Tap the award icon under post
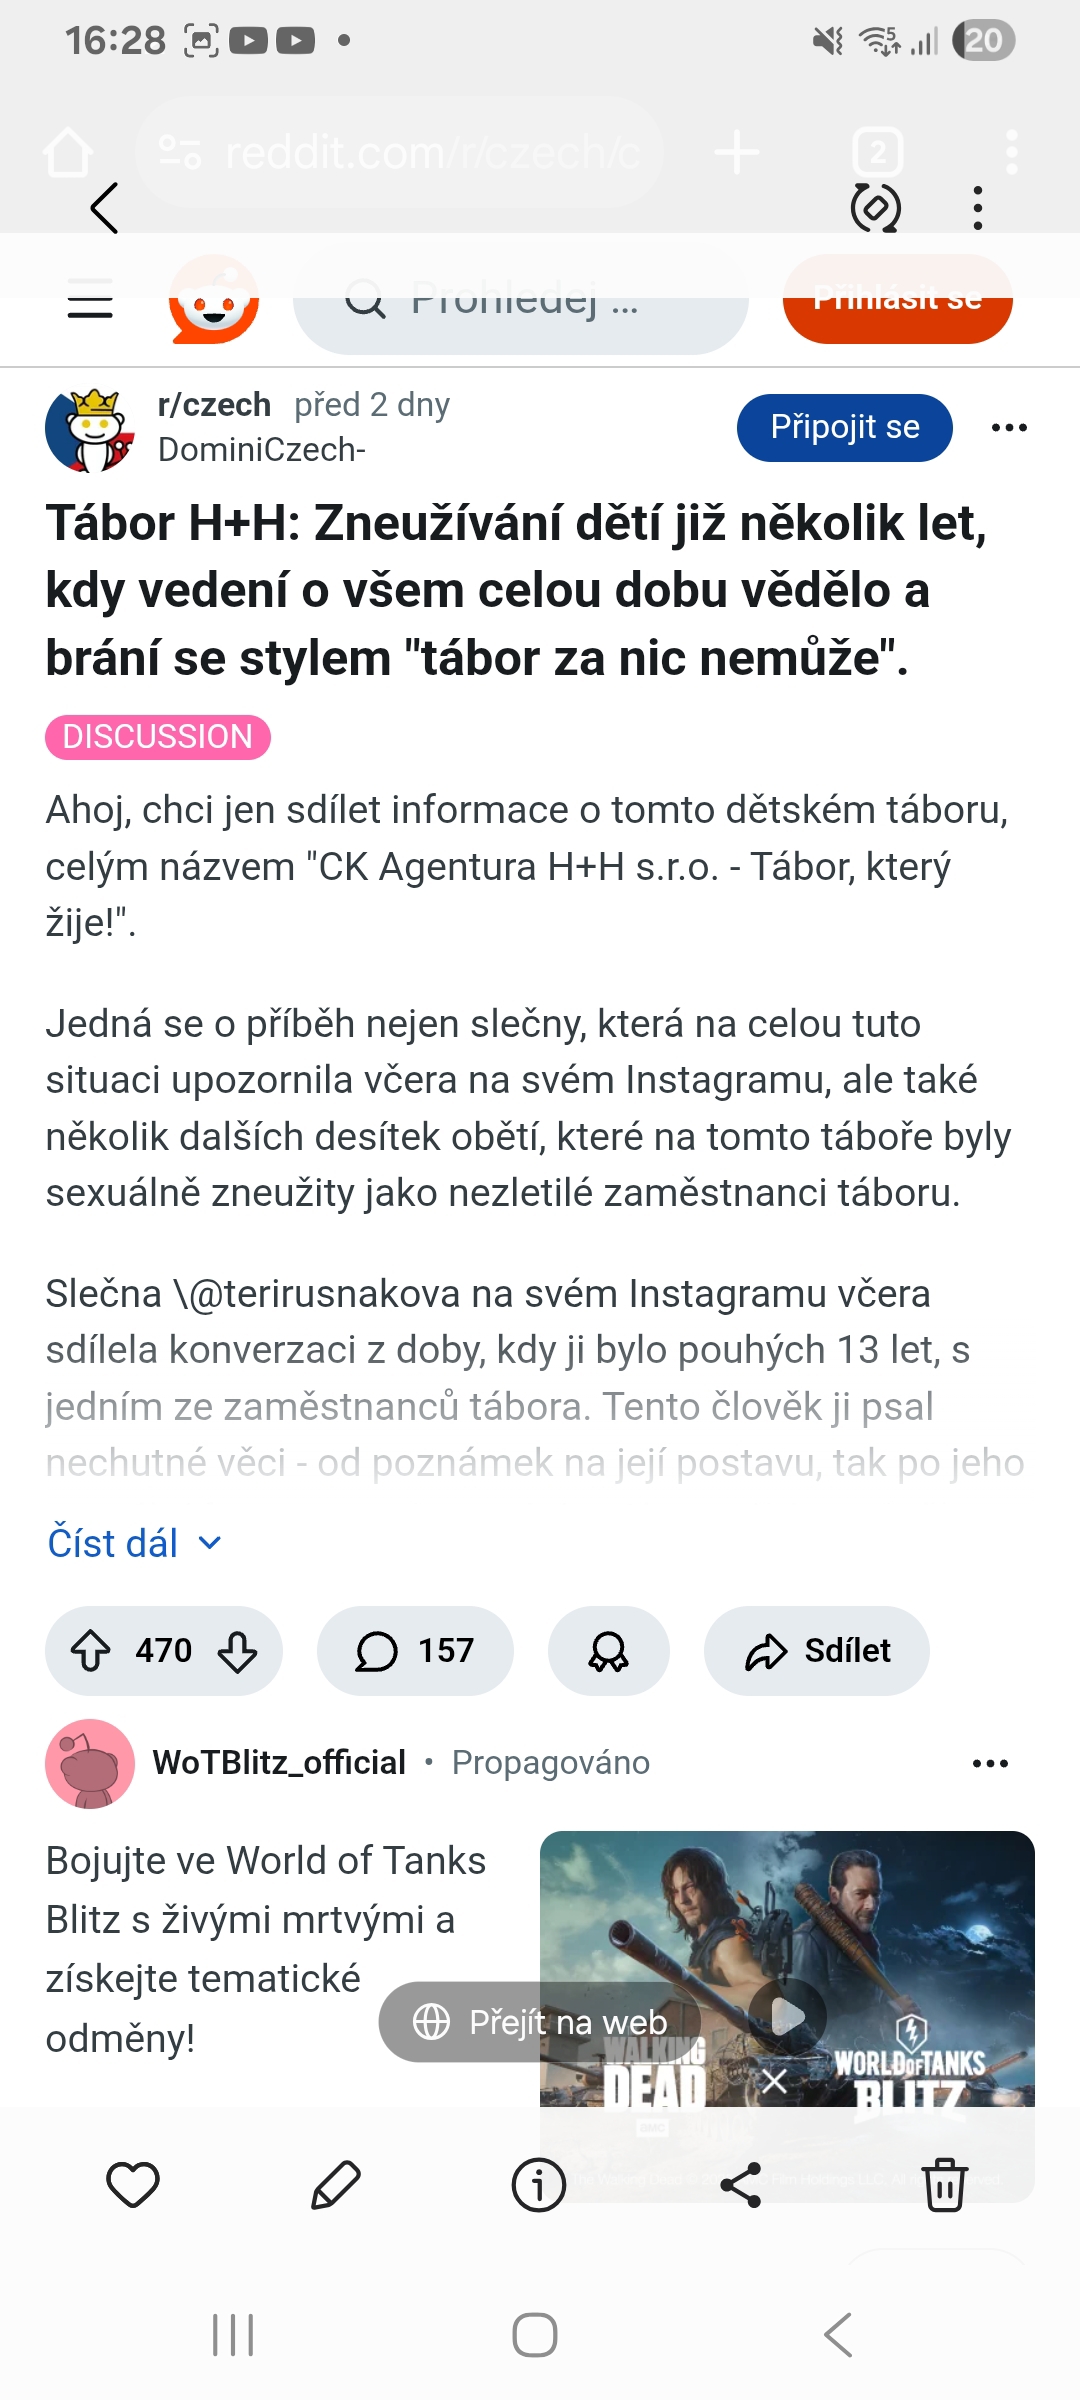Viewport: 1080px width, 2400px height. point(608,1651)
